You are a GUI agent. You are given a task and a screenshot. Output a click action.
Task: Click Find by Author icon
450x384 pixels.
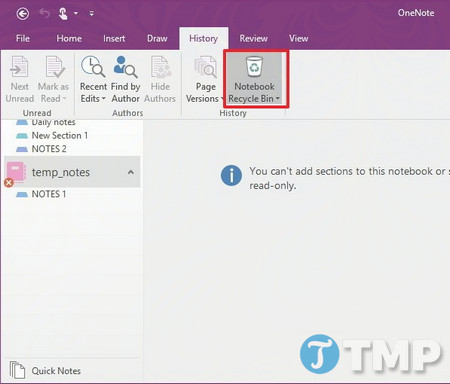125,67
